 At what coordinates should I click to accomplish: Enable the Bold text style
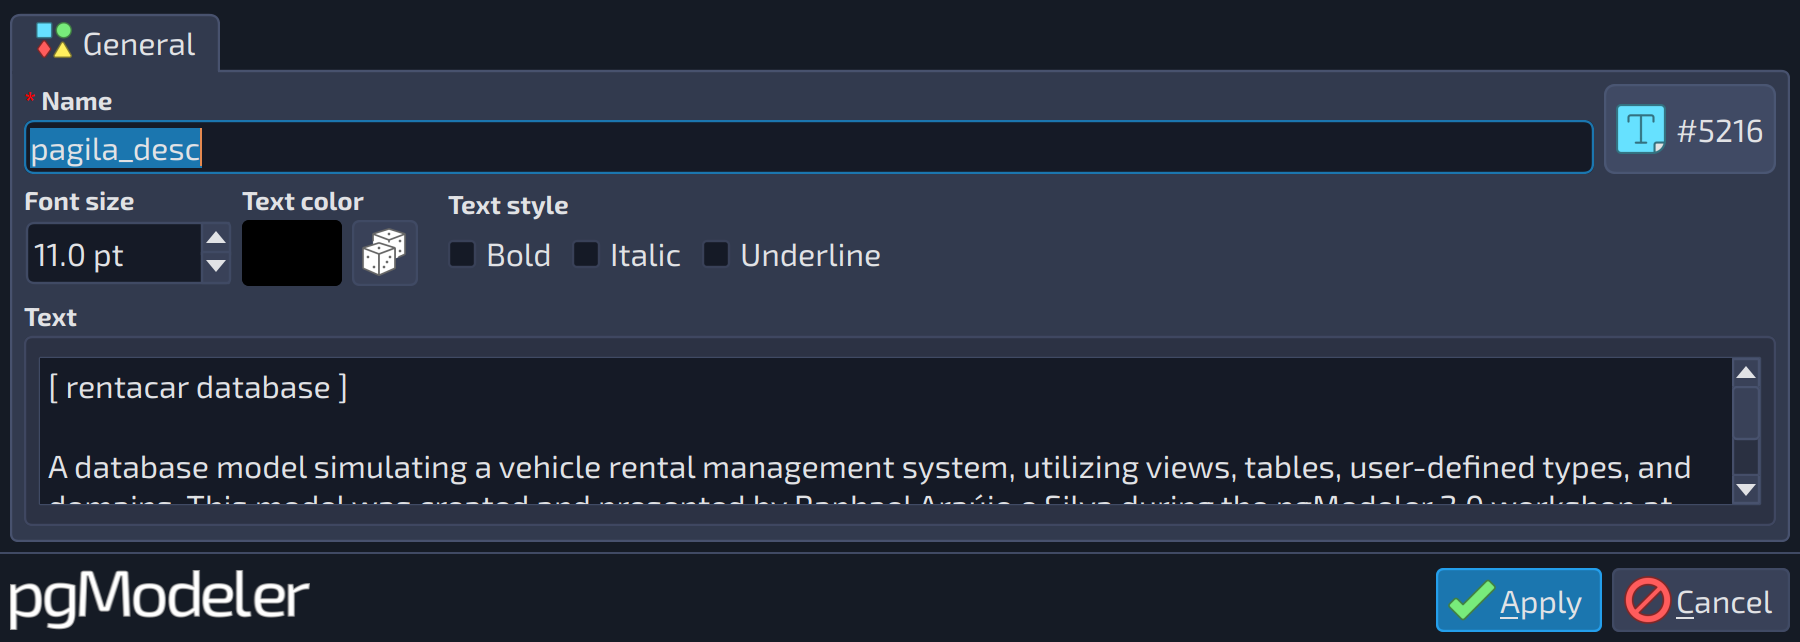pyautogui.click(x=462, y=254)
